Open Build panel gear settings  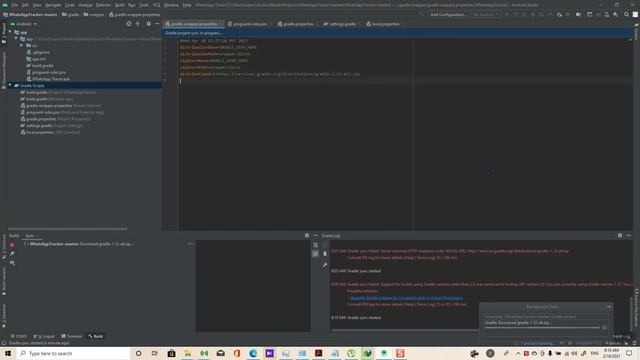[x=307, y=236]
